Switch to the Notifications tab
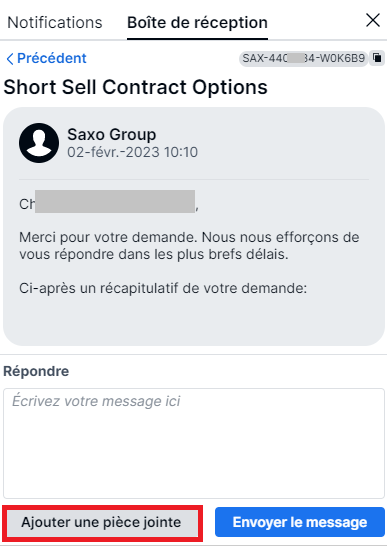The image size is (387, 546). [55, 23]
